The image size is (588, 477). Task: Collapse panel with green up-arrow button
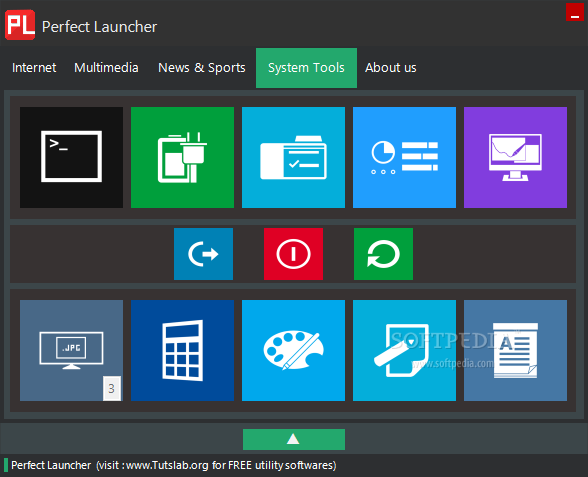tap(294, 439)
